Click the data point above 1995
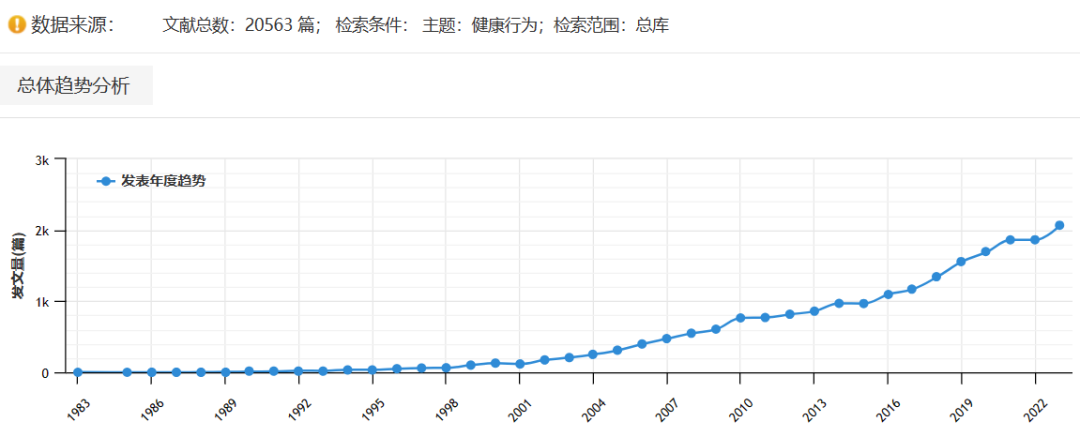Viewport: 1080px width, 437px height. tap(372, 370)
